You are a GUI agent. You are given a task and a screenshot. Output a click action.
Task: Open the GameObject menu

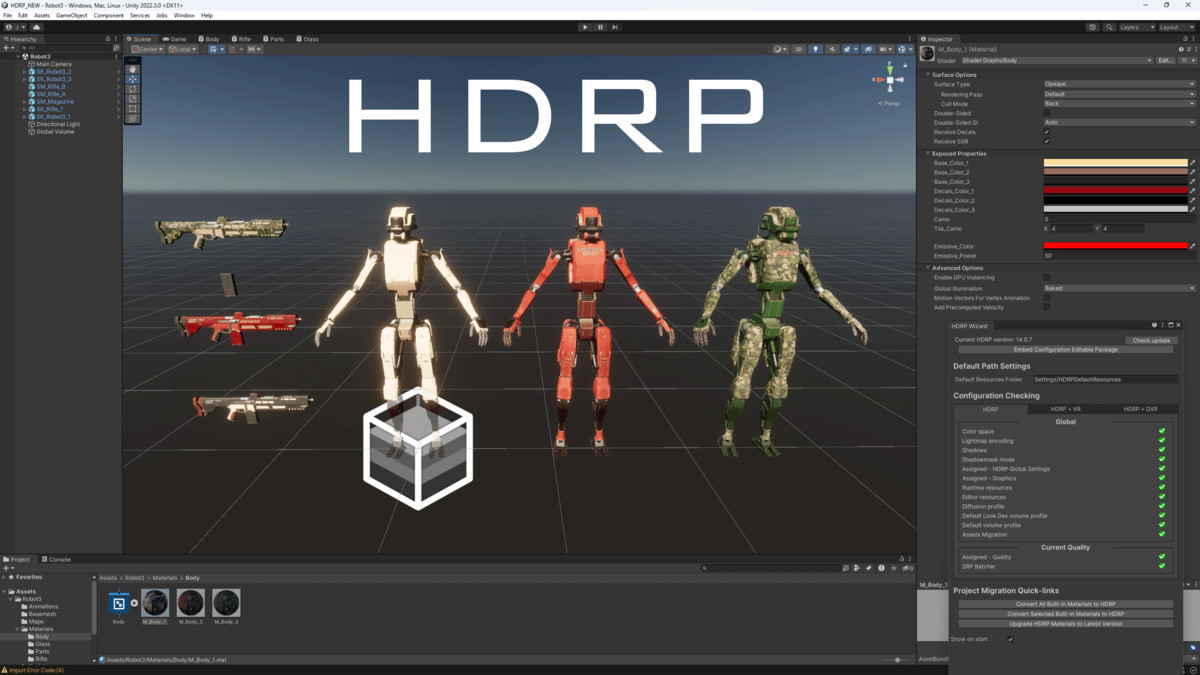(71, 15)
